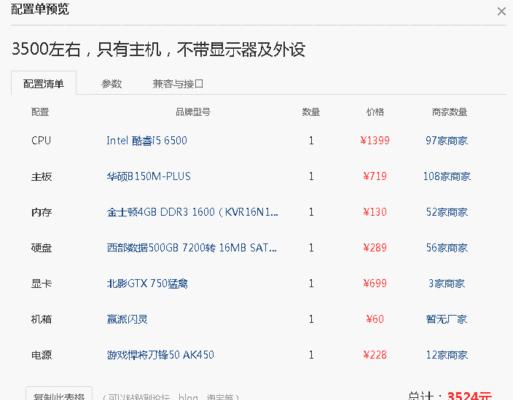
Task: Click the 主板 row label
Action: coord(41,176)
